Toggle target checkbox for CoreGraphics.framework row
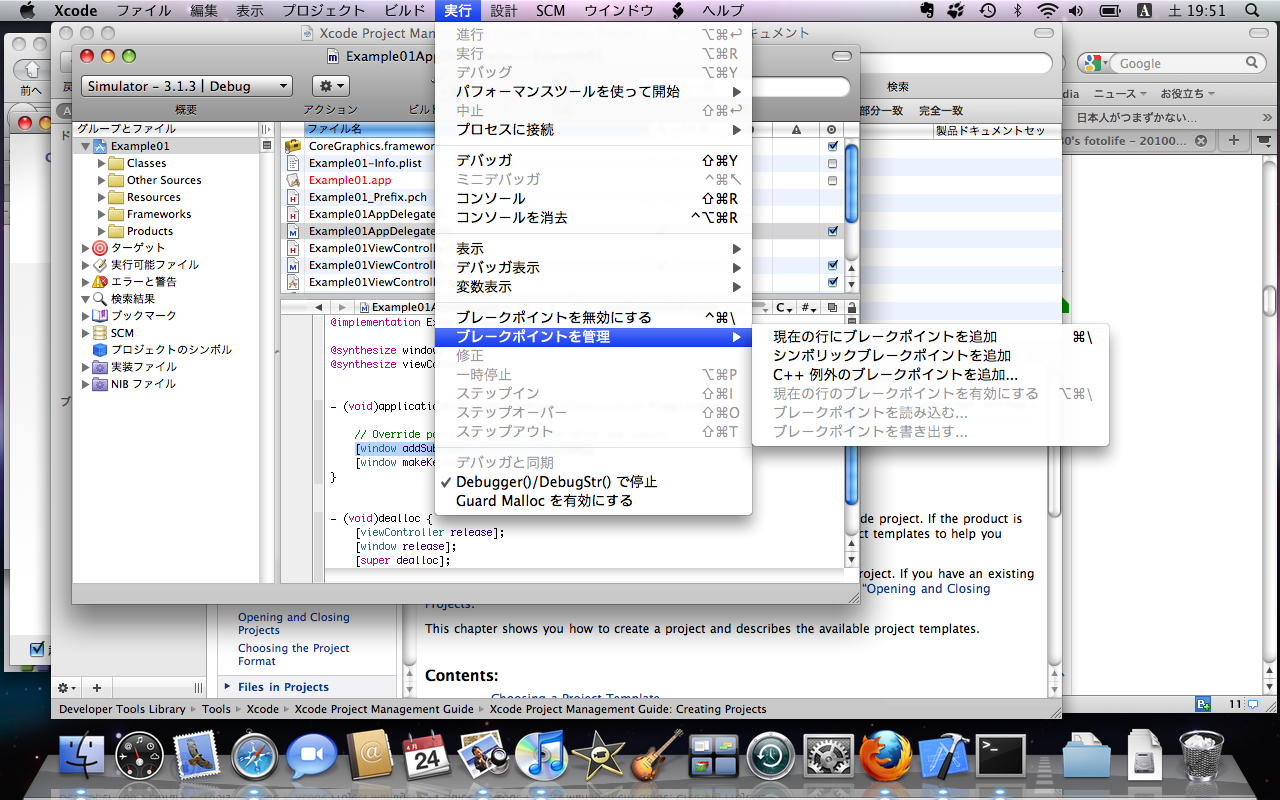Screen dimensions: 1280x800 point(832,146)
